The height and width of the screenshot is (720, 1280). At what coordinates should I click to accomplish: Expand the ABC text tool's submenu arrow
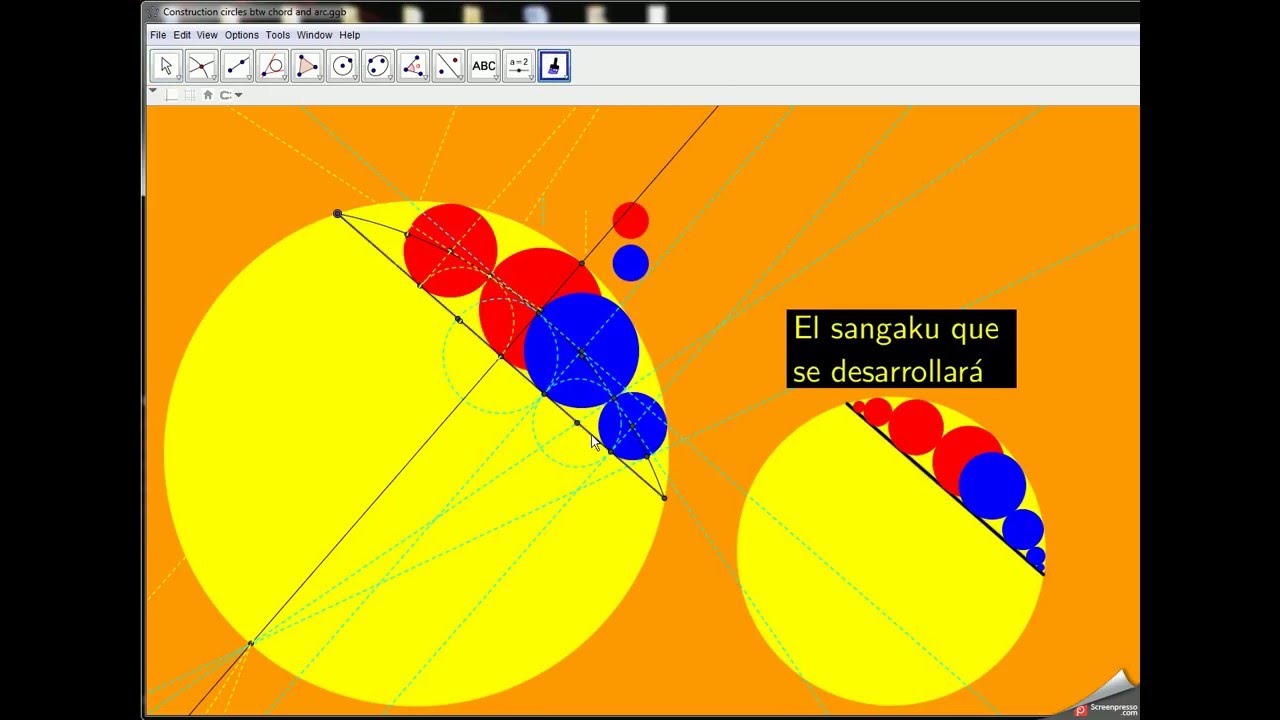click(496, 78)
